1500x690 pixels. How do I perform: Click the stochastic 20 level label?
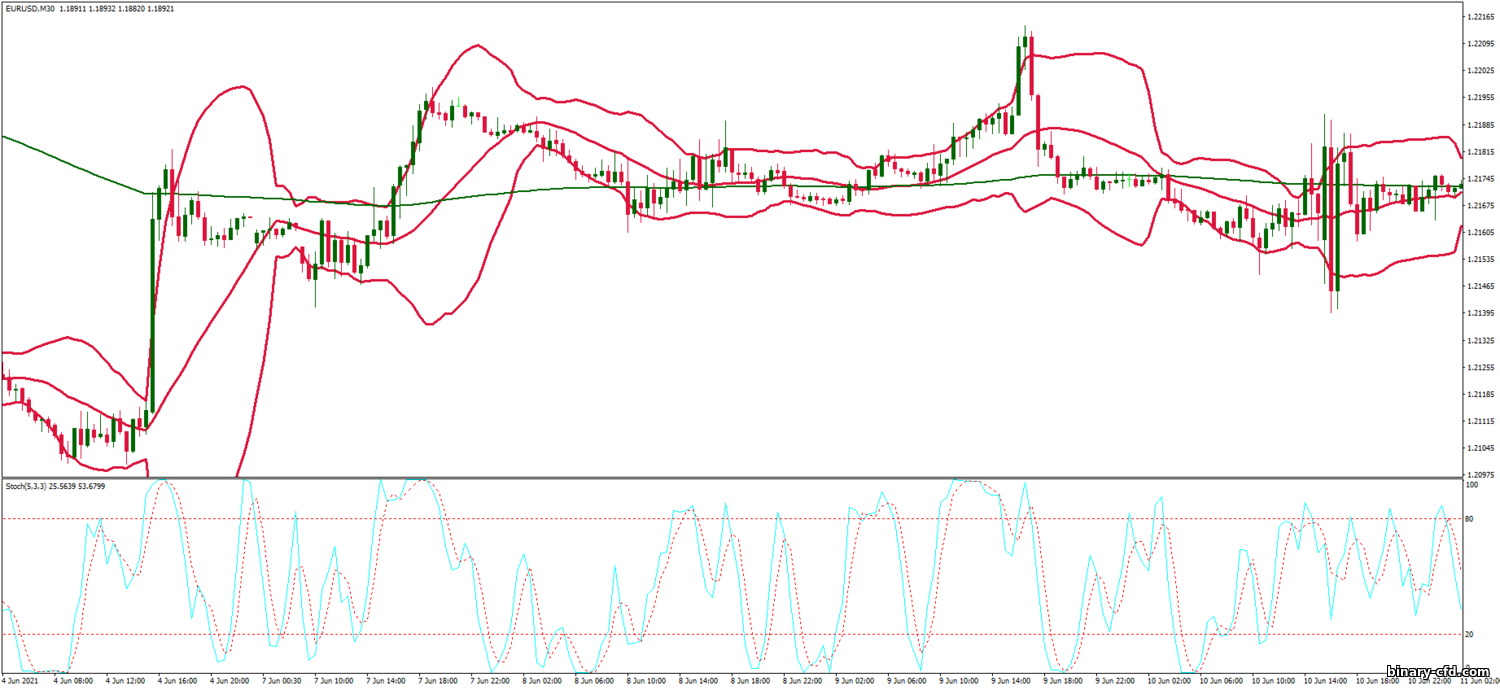pos(1470,635)
